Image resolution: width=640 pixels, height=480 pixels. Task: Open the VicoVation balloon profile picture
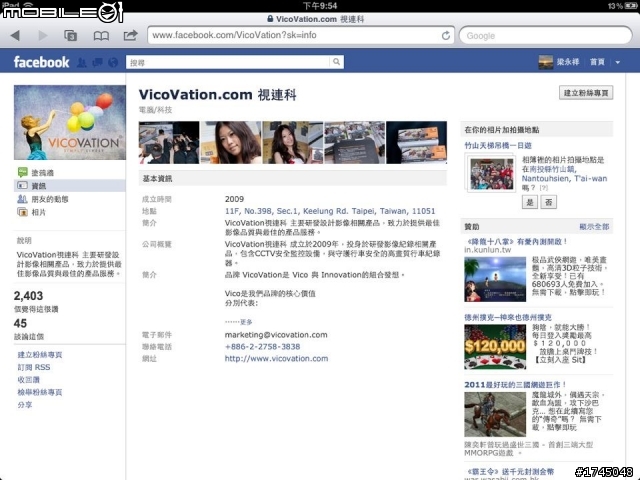(70, 122)
